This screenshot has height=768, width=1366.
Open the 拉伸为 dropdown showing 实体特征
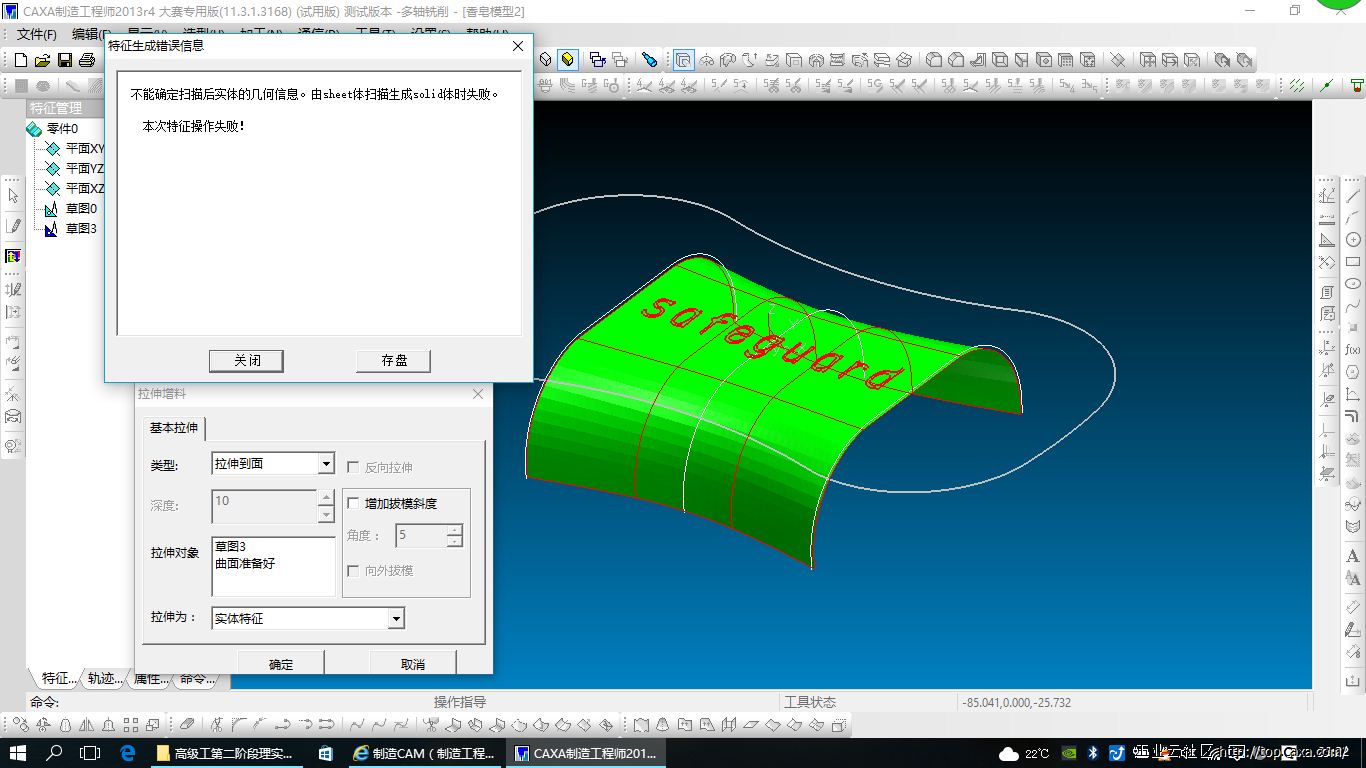[x=396, y=619]
